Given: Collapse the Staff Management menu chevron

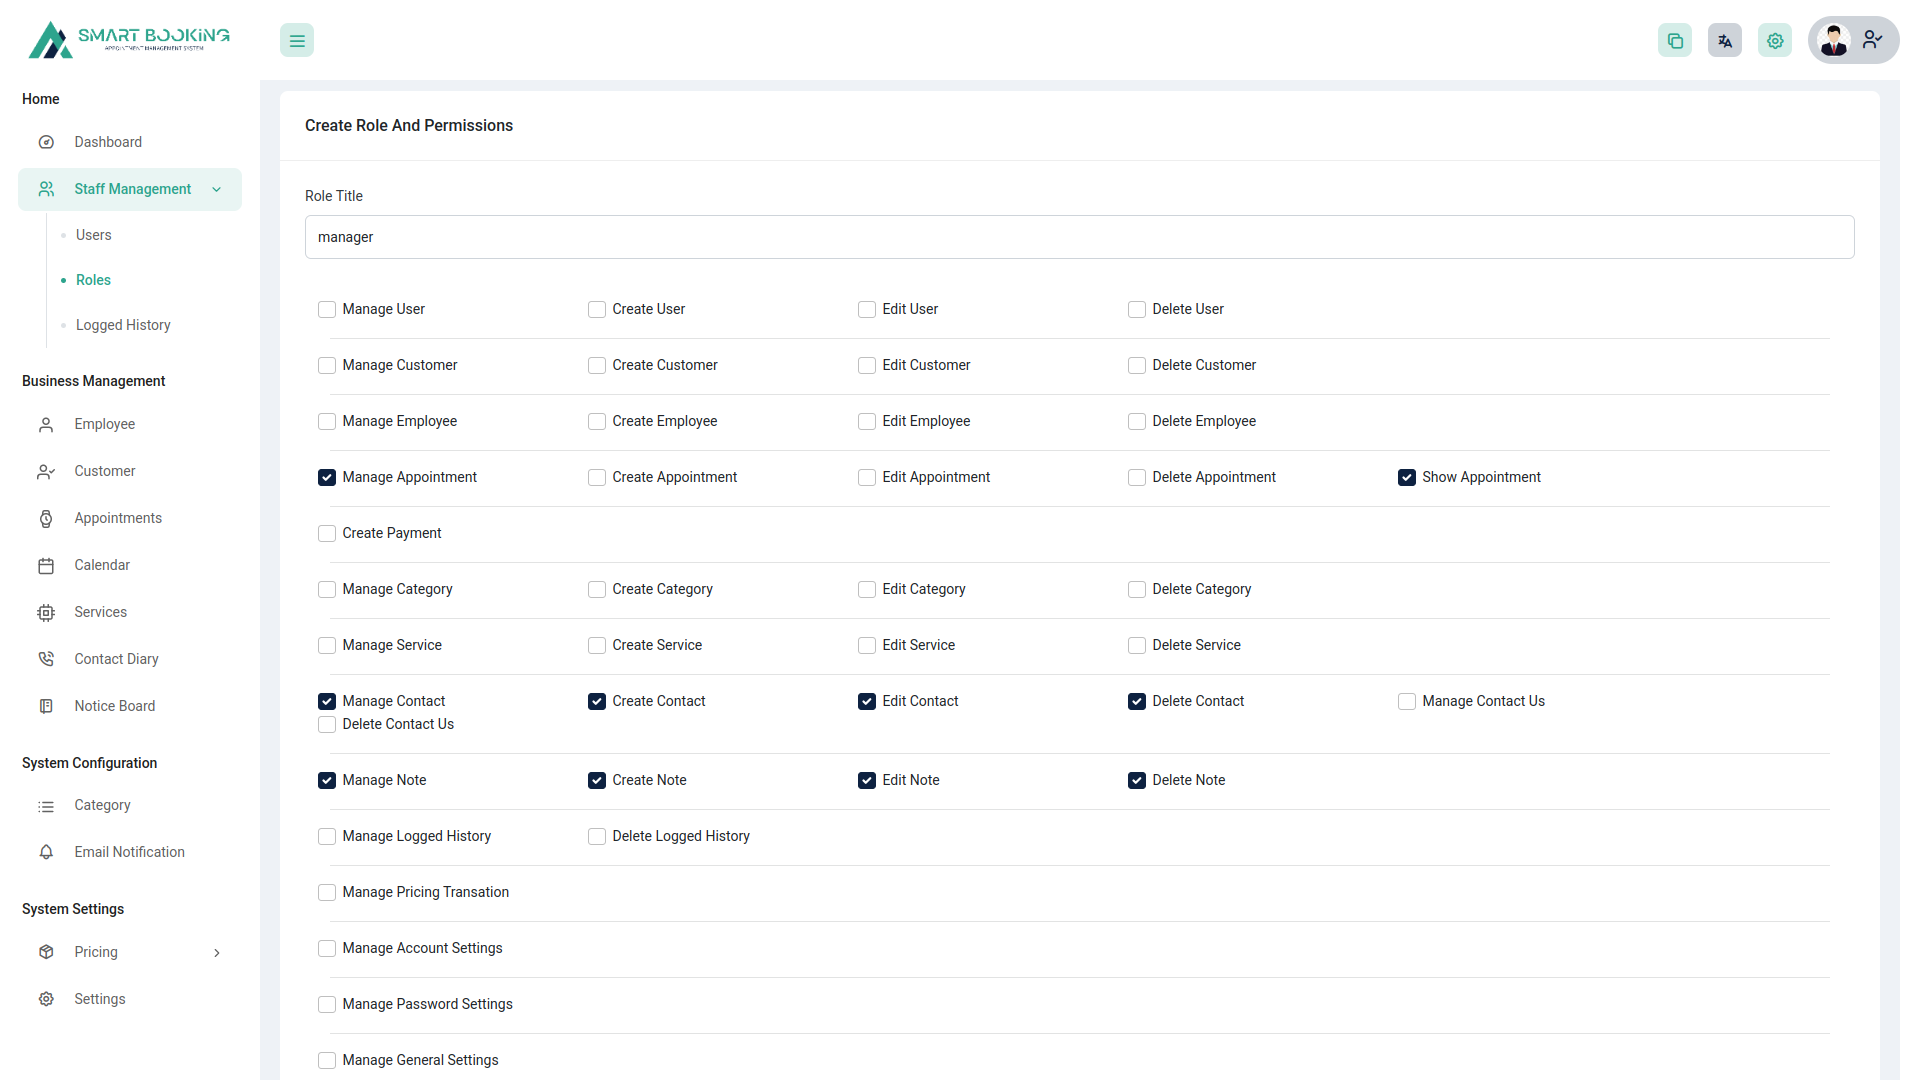Looking at the screenshot, I should click(217, 189).
